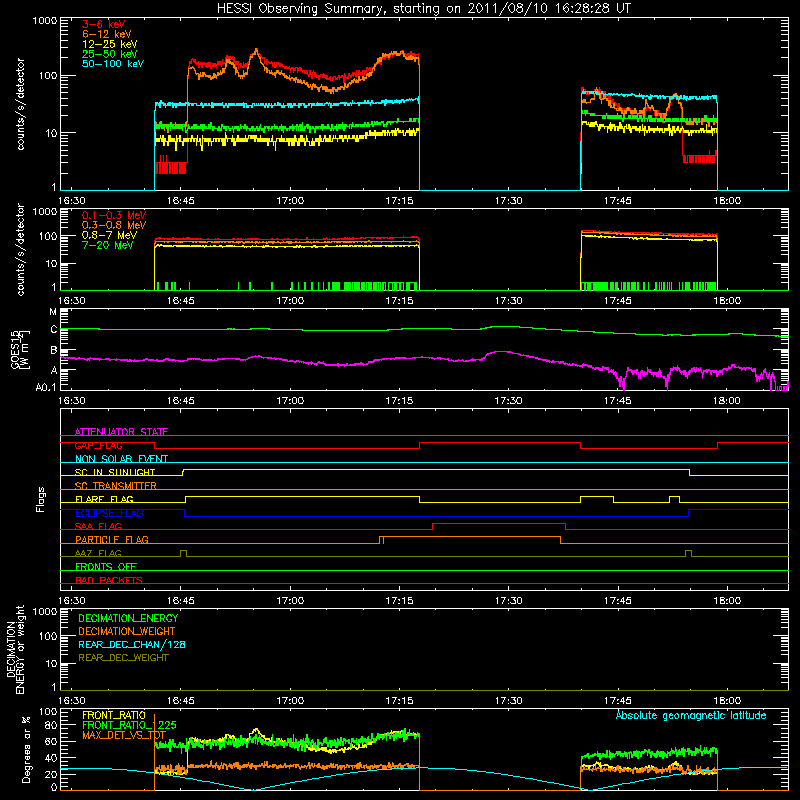Select the 3-6 keV legend label
Viewport: 800px width, 800px height.
coord(104,24)
